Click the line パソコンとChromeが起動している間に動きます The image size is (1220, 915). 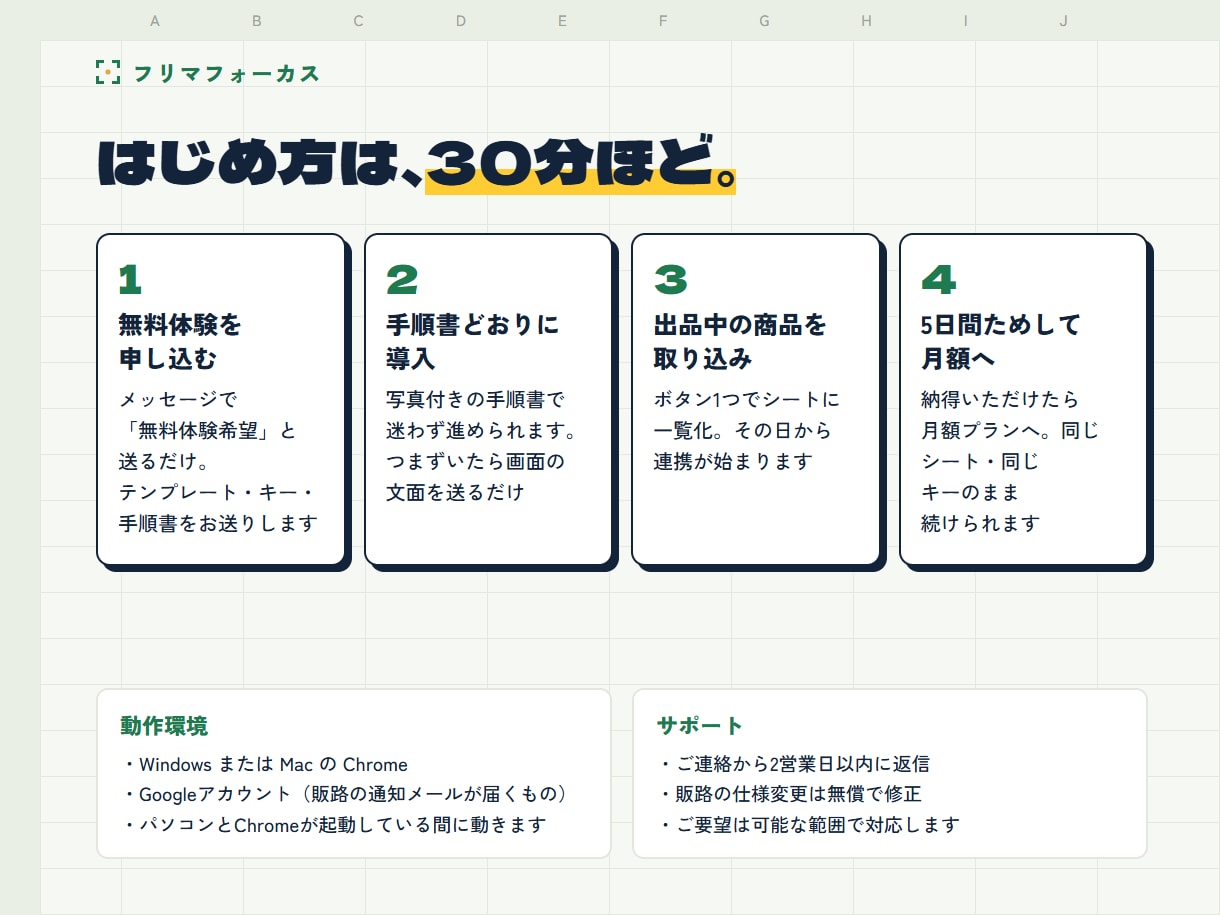point(335,825)
